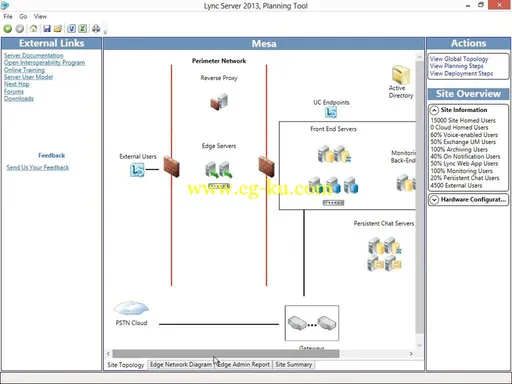
Task: Select the Edge Servers icon
Action: (219, 169)
